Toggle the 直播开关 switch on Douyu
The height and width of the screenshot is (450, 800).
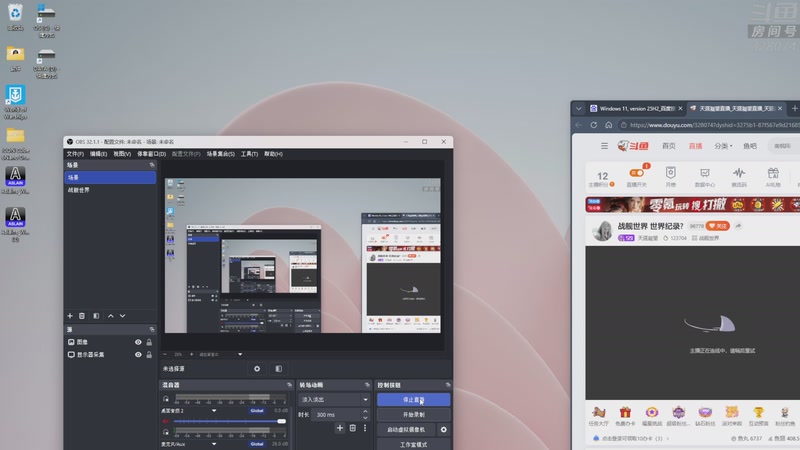[x=636, y=173]
